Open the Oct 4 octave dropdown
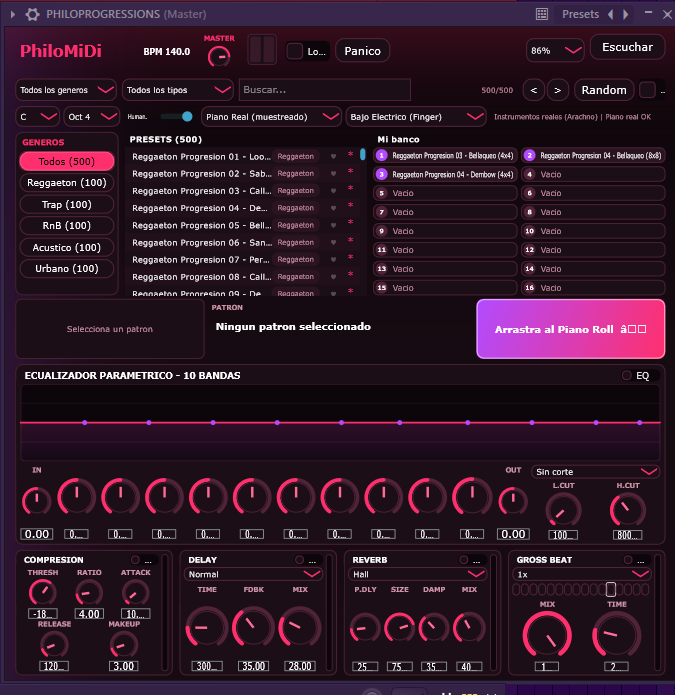Screen dimensions: 675x695 click(x=92, y=117)
